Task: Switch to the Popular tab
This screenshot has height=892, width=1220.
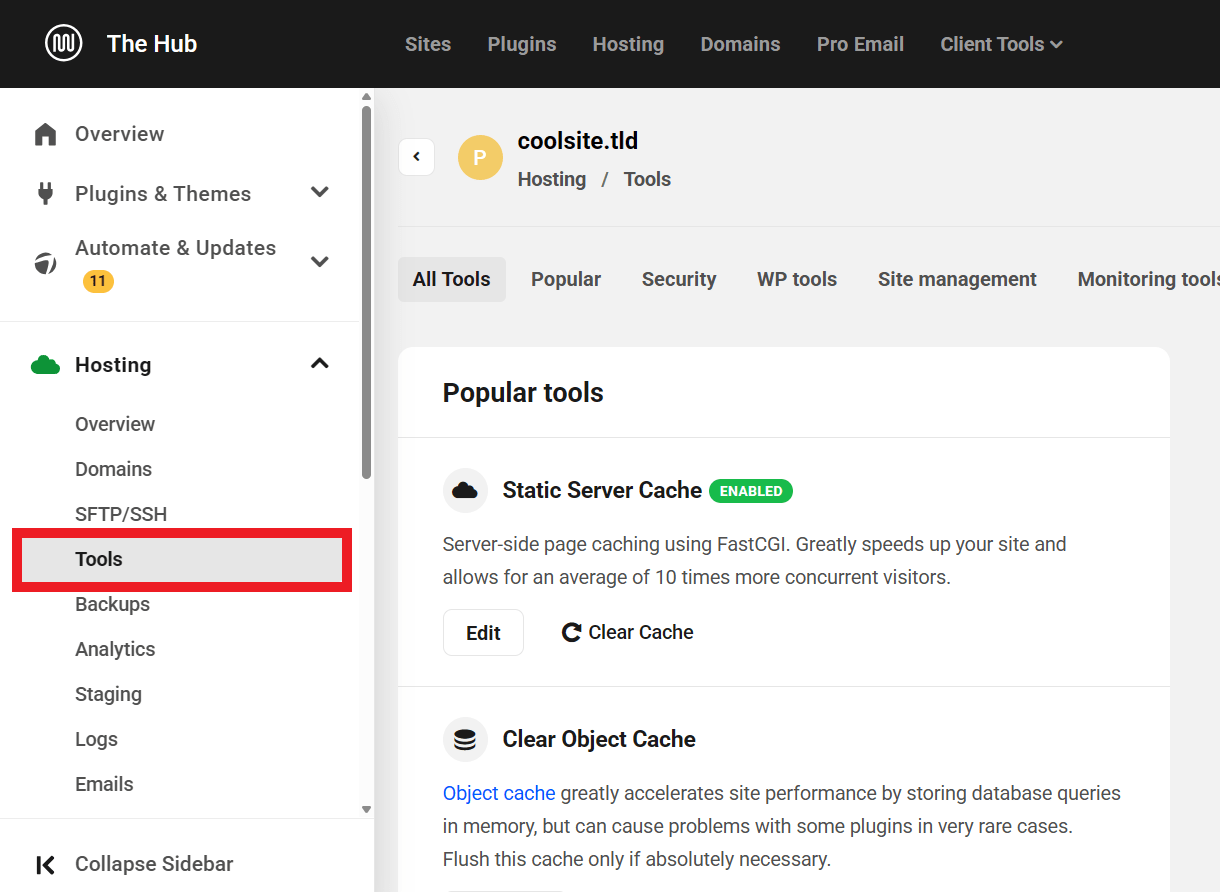Action: [566, 279]
